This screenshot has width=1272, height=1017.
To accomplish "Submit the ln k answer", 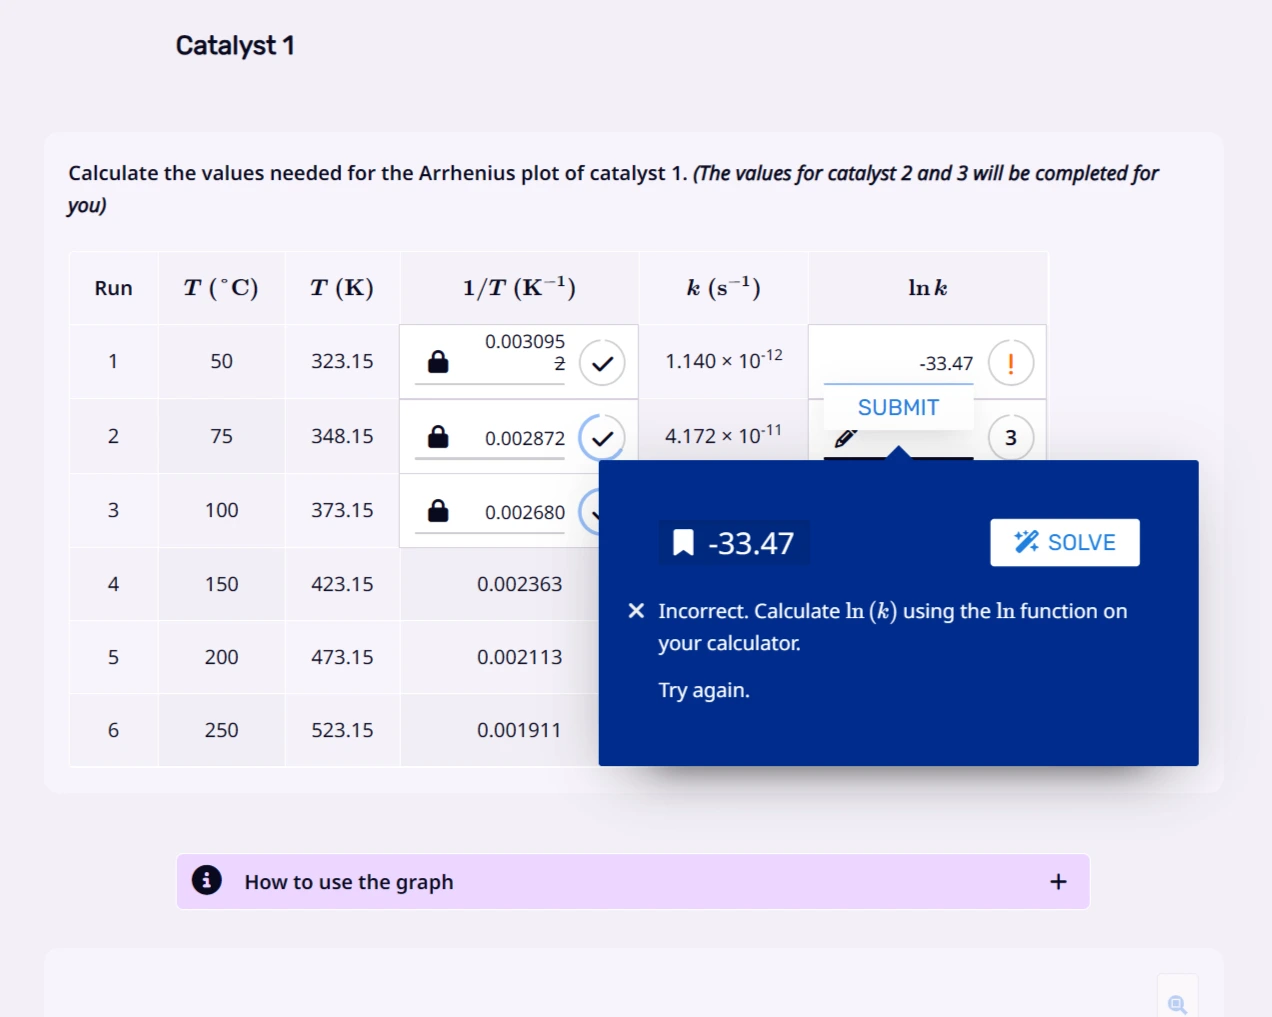I will (898, 408).
